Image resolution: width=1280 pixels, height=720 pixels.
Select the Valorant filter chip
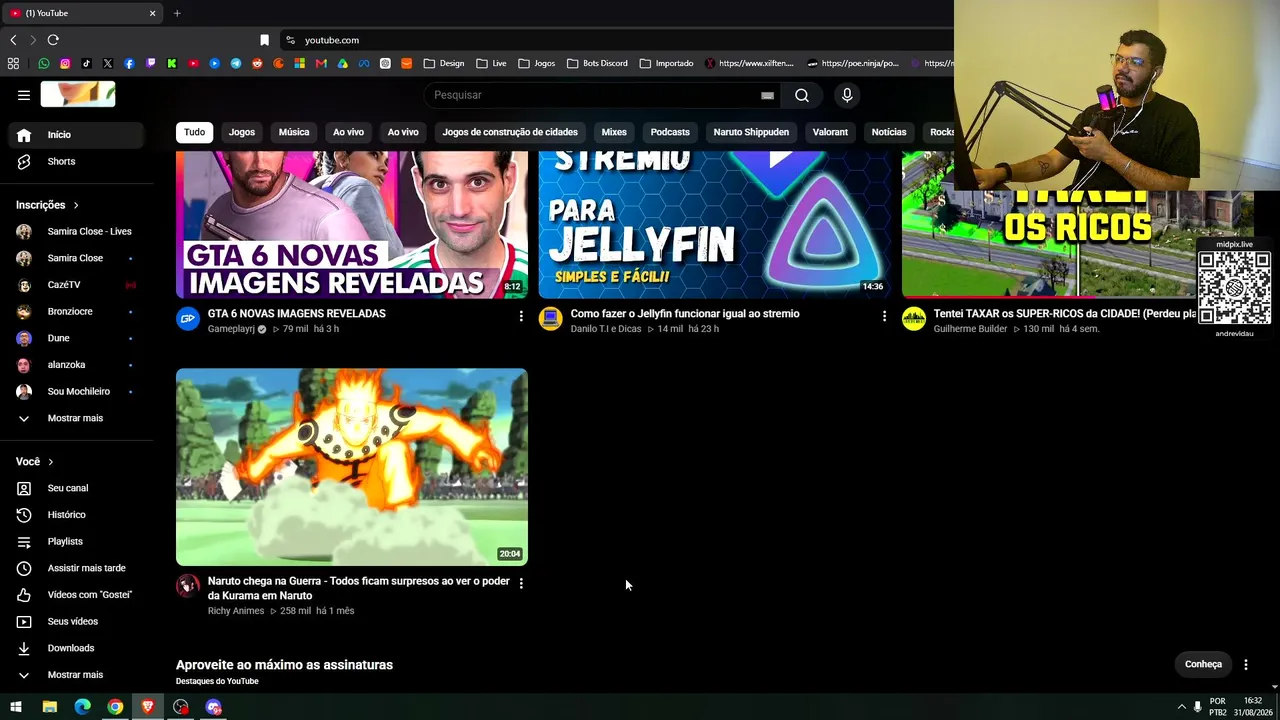[830, 132]
